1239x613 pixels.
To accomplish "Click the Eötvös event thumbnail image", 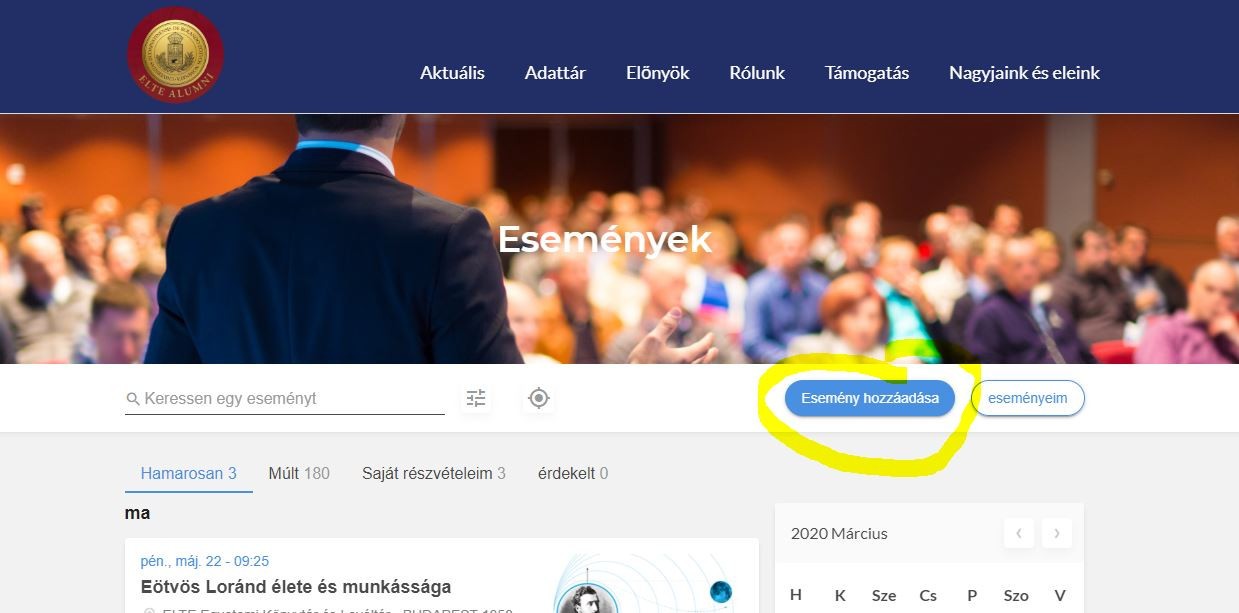I will click(x=645, y=584).
